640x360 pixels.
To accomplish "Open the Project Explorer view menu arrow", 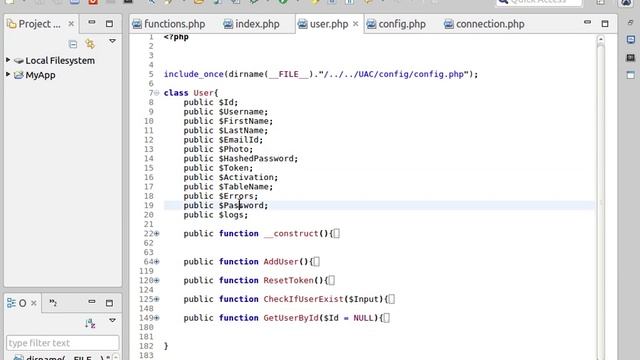I will click(x=112, y=41).
